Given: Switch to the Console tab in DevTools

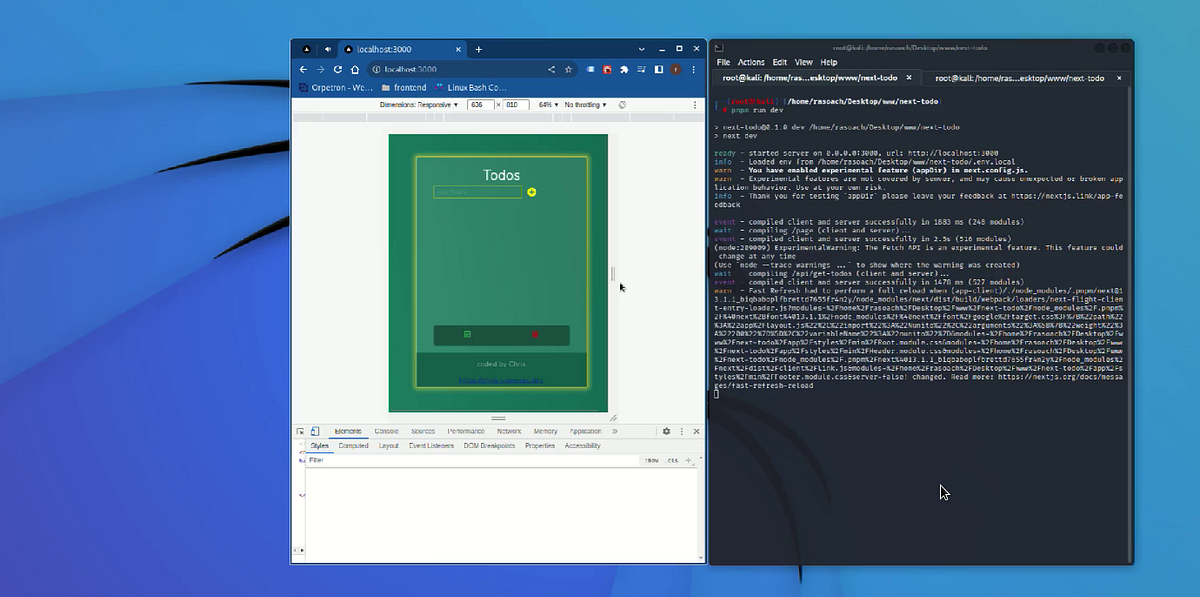Looking at the screenshot, I should click(386, 431).
